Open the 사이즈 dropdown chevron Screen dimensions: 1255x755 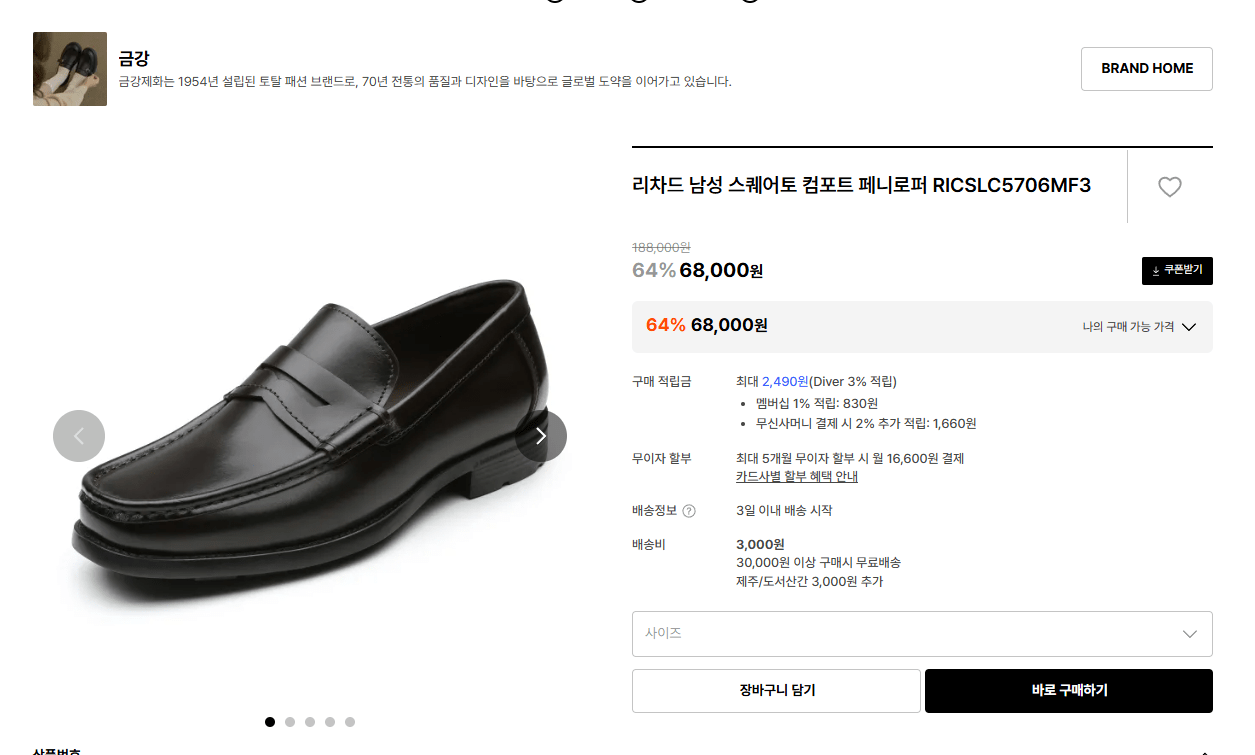pos(1190,633)
